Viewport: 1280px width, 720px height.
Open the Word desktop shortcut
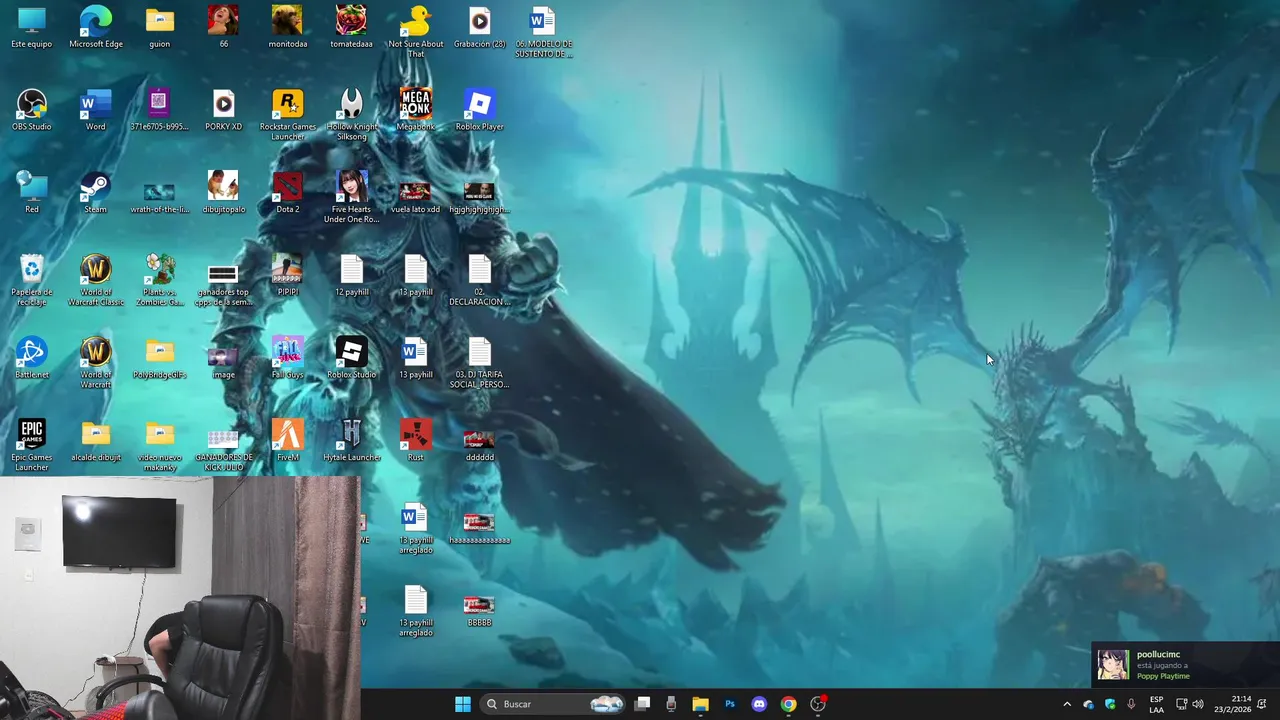point(96,110)
